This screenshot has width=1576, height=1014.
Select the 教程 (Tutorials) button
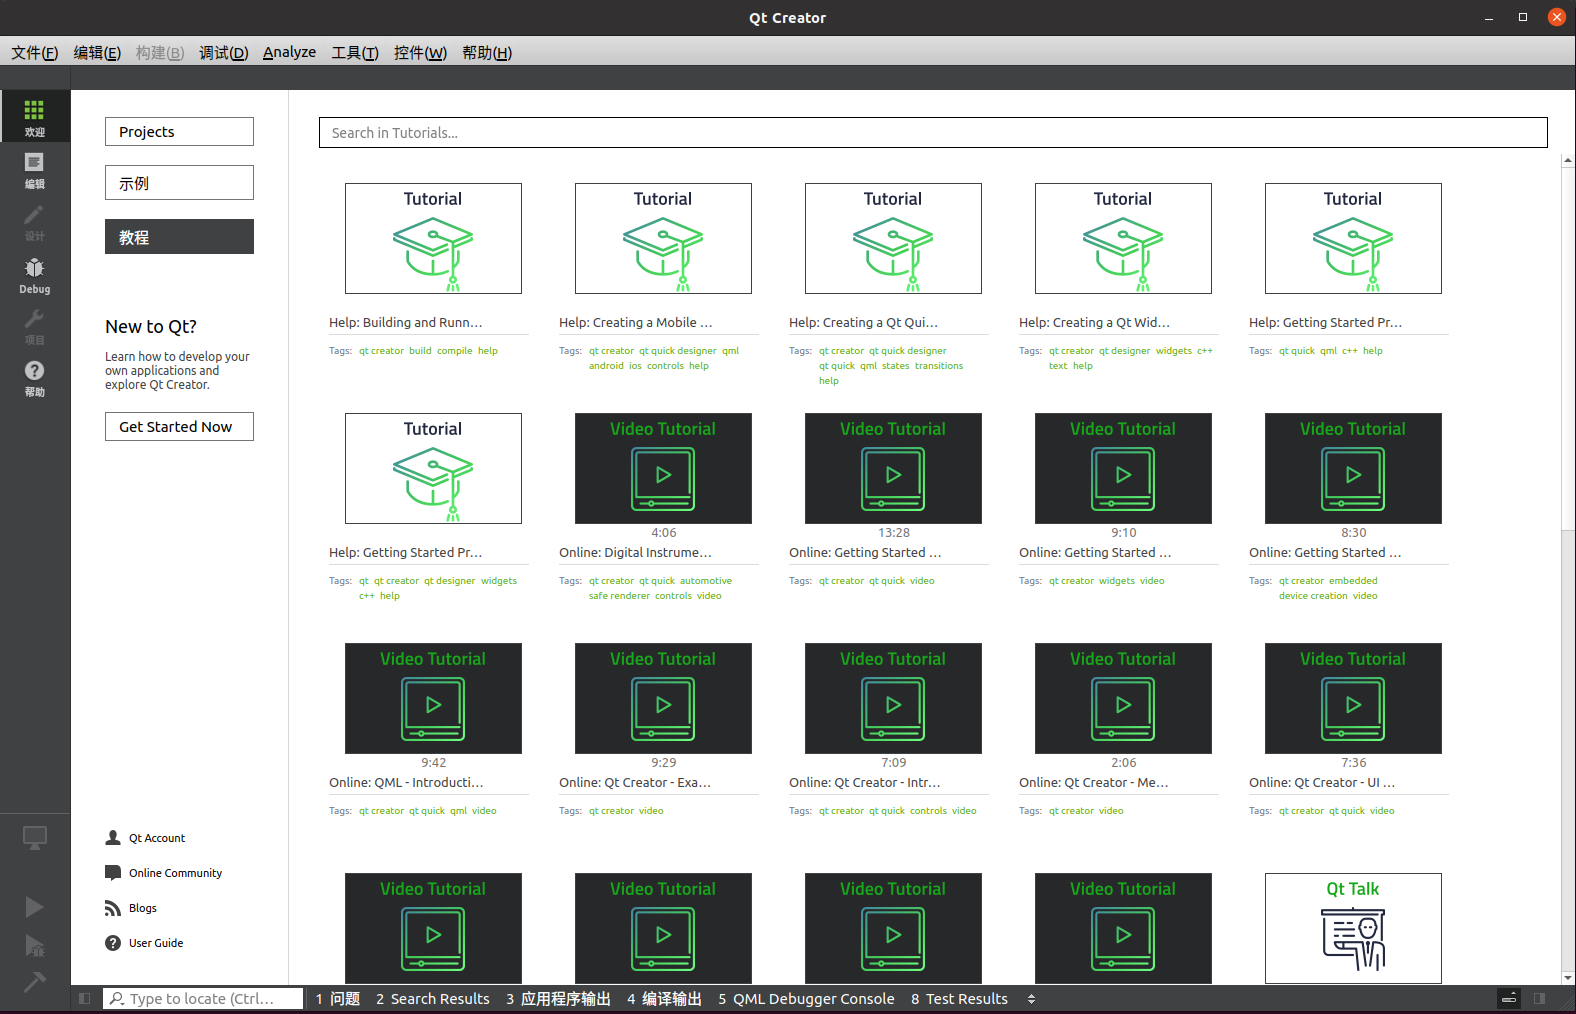coord(179,237)
